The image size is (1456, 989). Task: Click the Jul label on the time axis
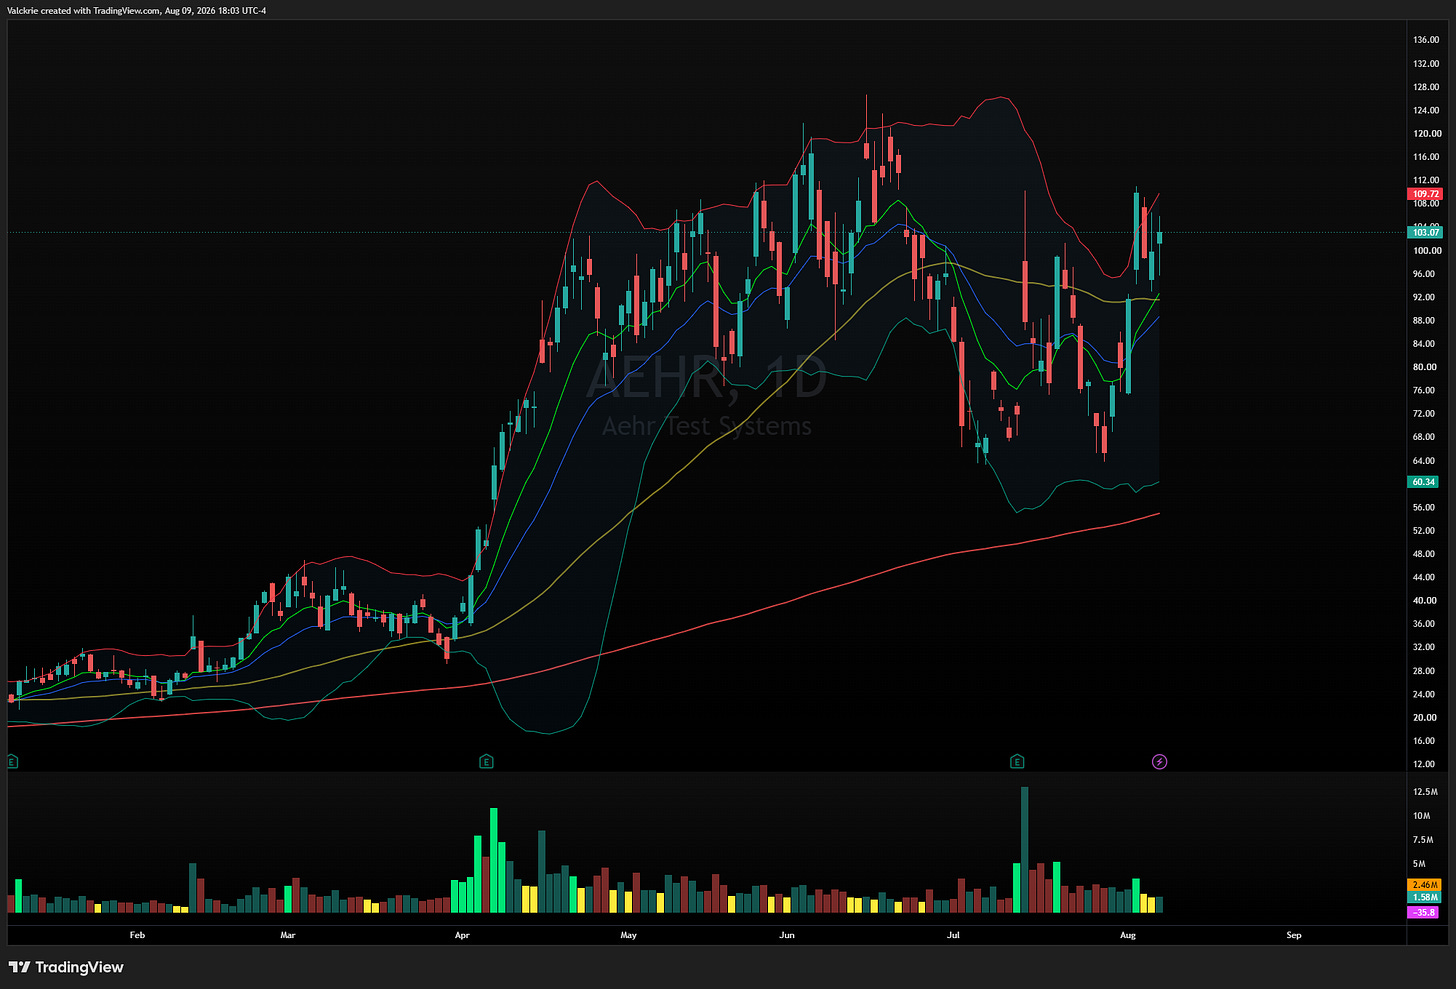(x=953, y=935)
